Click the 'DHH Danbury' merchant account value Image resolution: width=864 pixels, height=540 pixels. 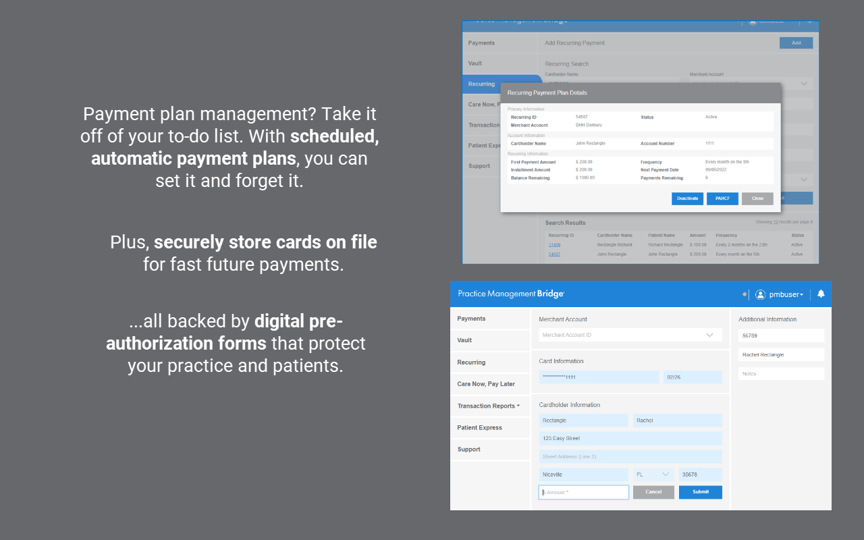tap(588, 125)
